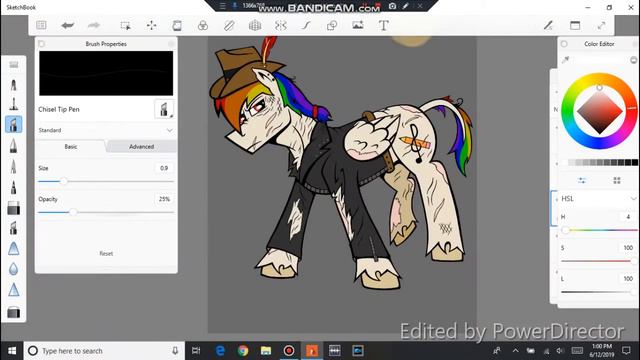Screen dimensions: 640x360
Task: Open the Windows Start menu
Action: 12,351
